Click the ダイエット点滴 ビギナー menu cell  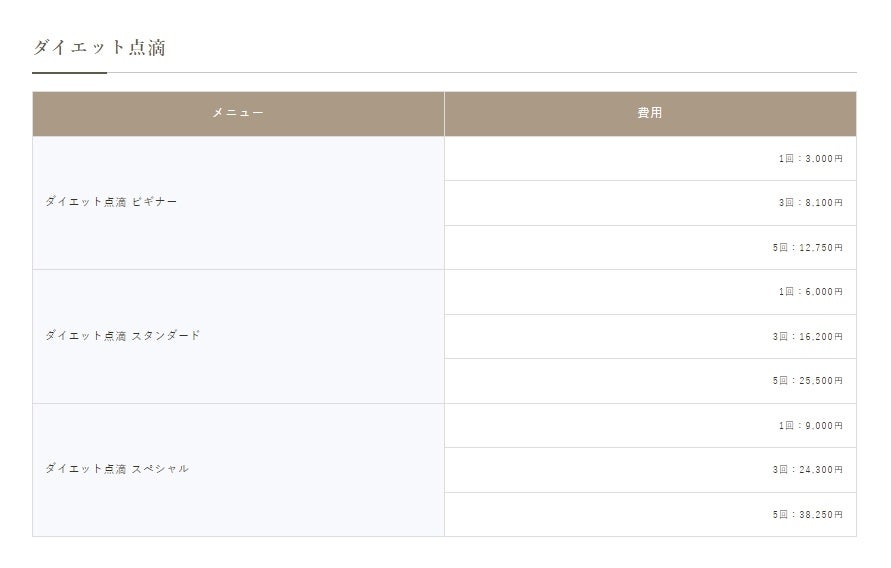click(x=238, y=203)
